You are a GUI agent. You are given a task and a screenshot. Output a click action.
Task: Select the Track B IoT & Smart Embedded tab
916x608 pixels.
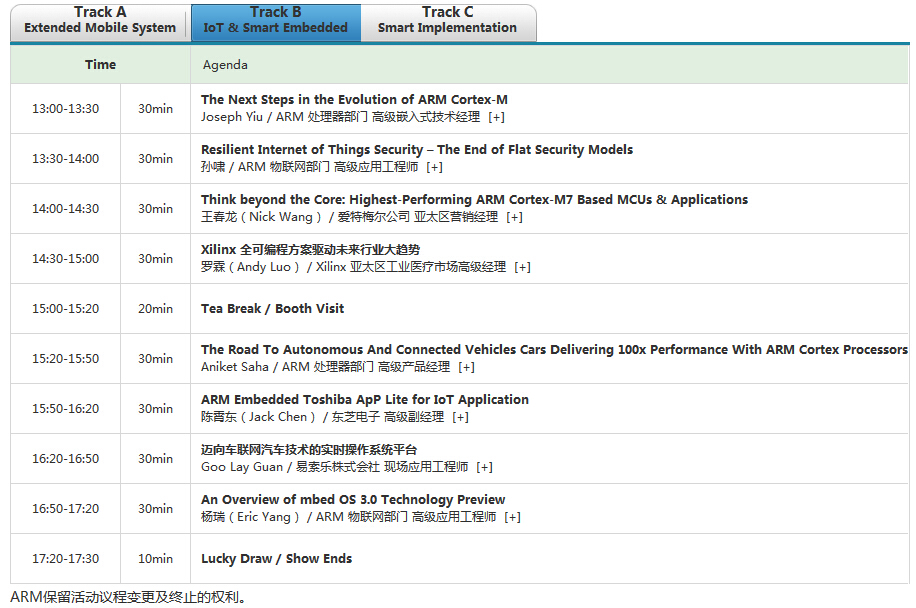click(275, 21)
